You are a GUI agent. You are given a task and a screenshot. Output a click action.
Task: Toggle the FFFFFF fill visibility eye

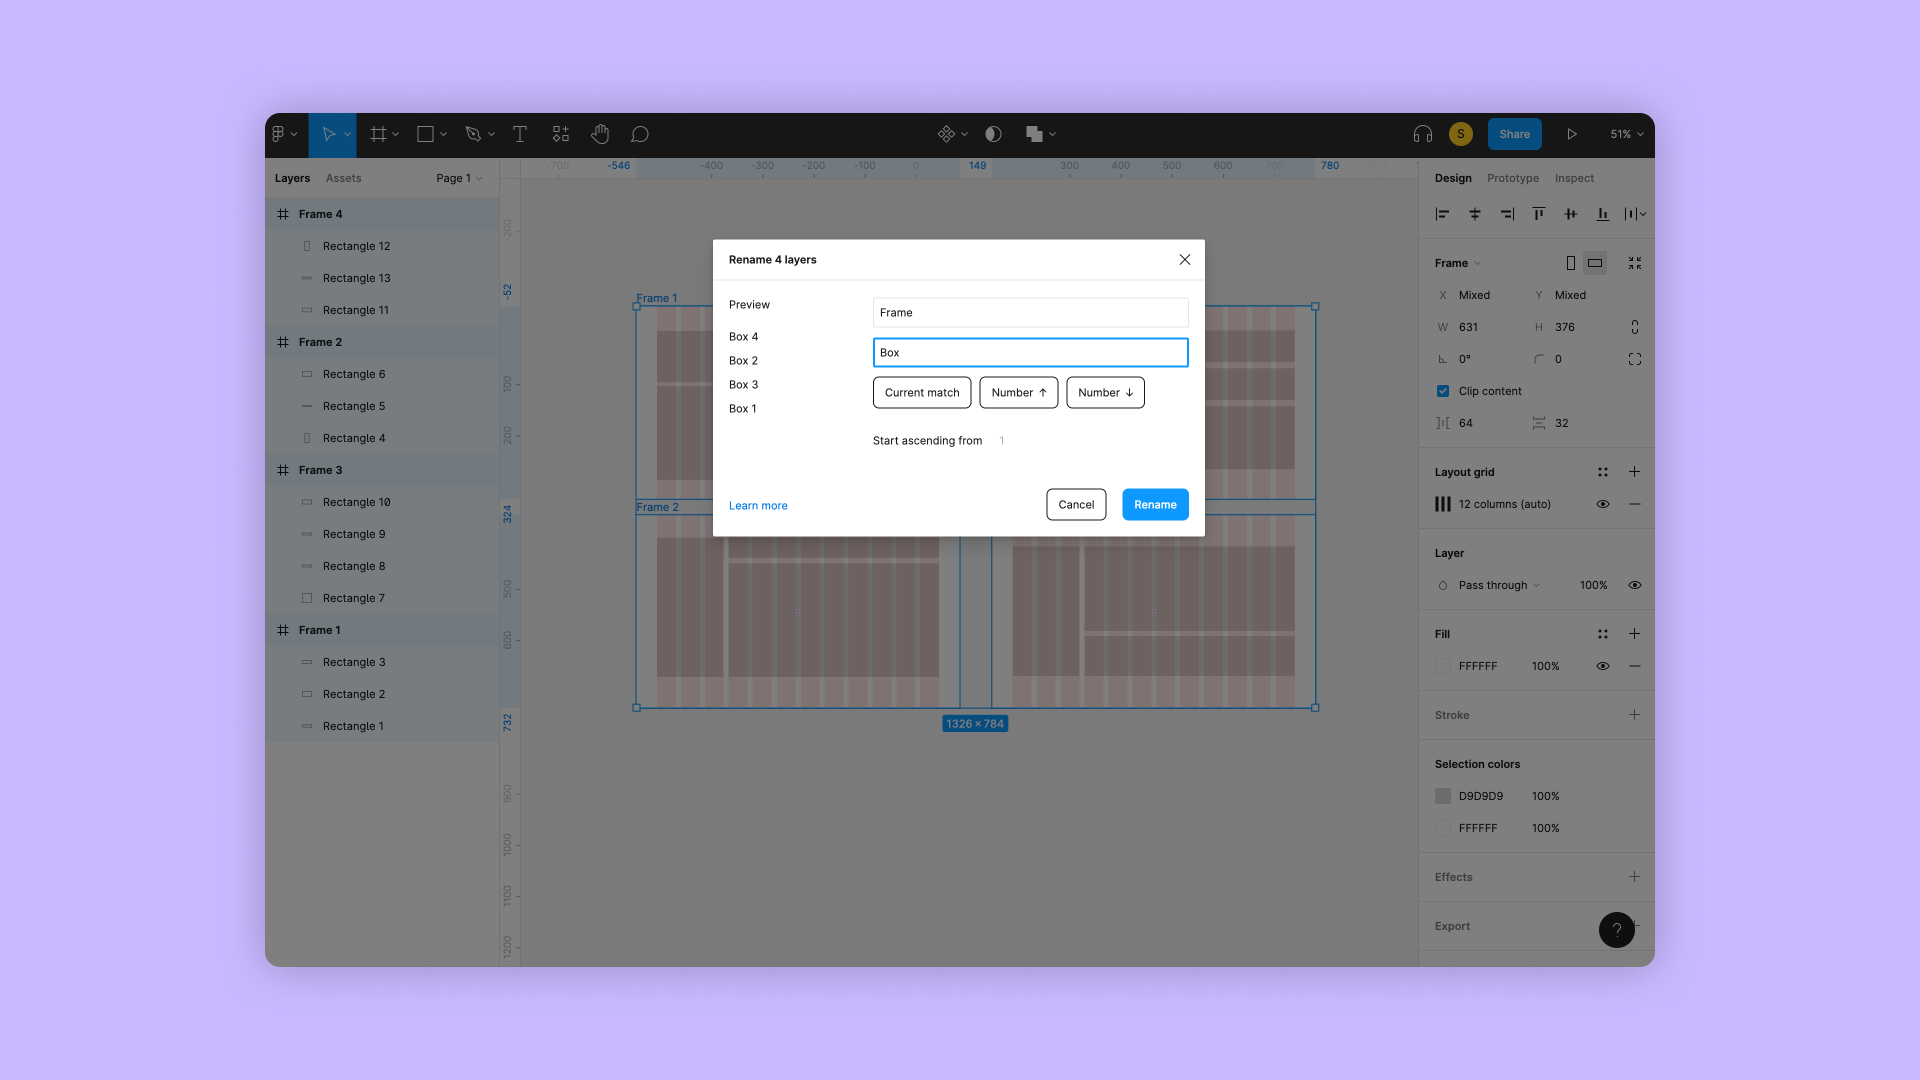[x=1603, y=666]
